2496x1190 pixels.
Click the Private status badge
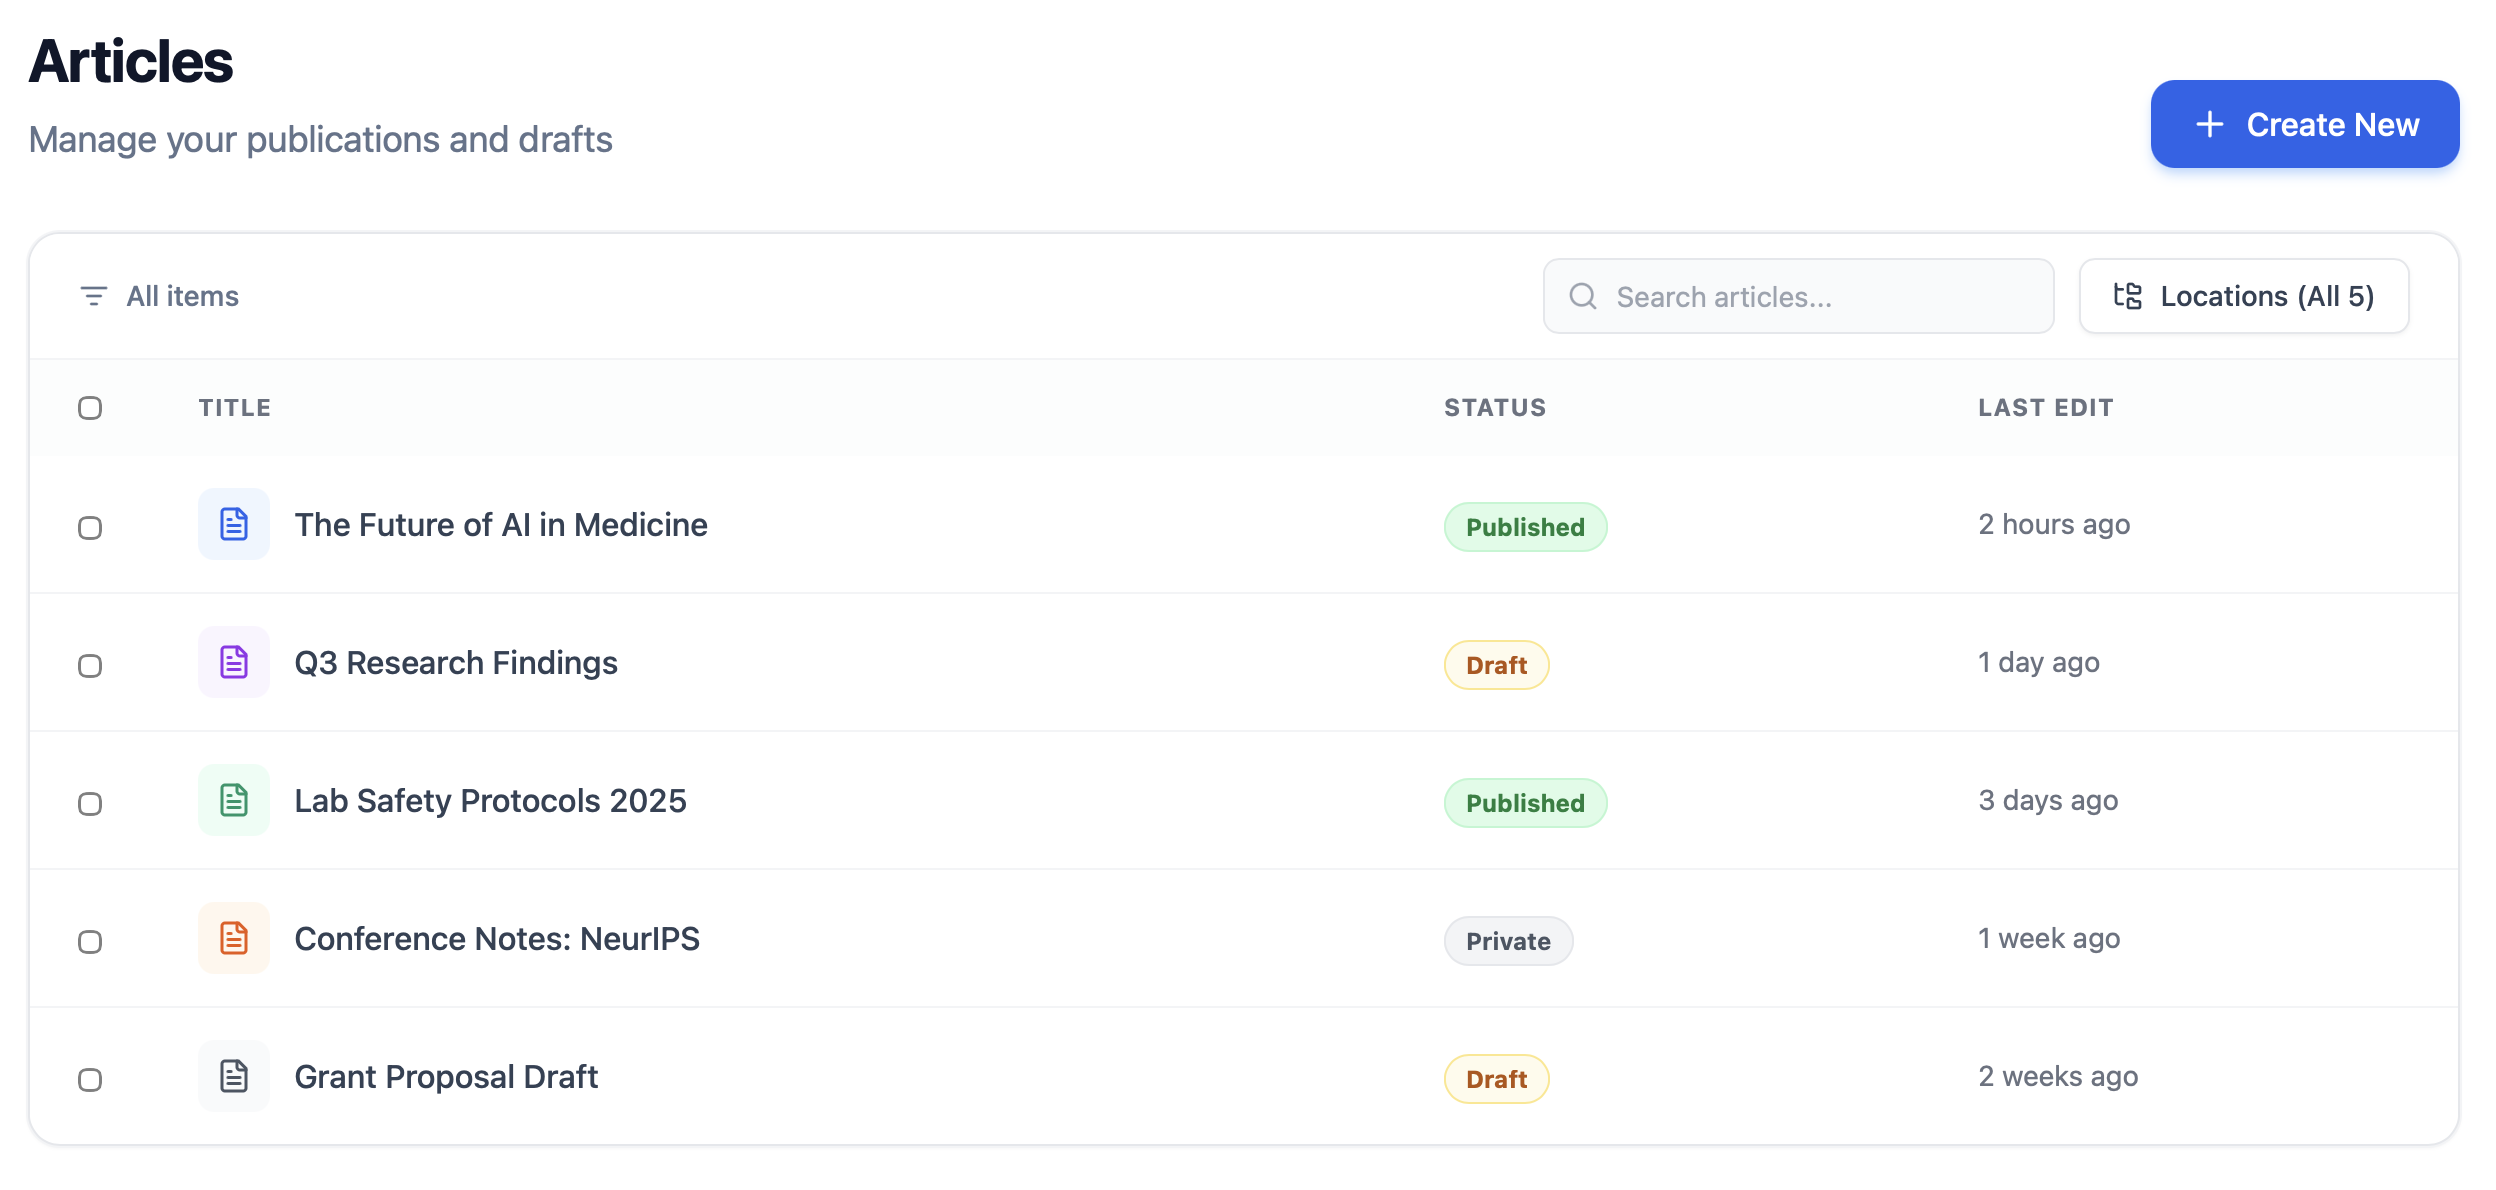tap(1507, 941)
